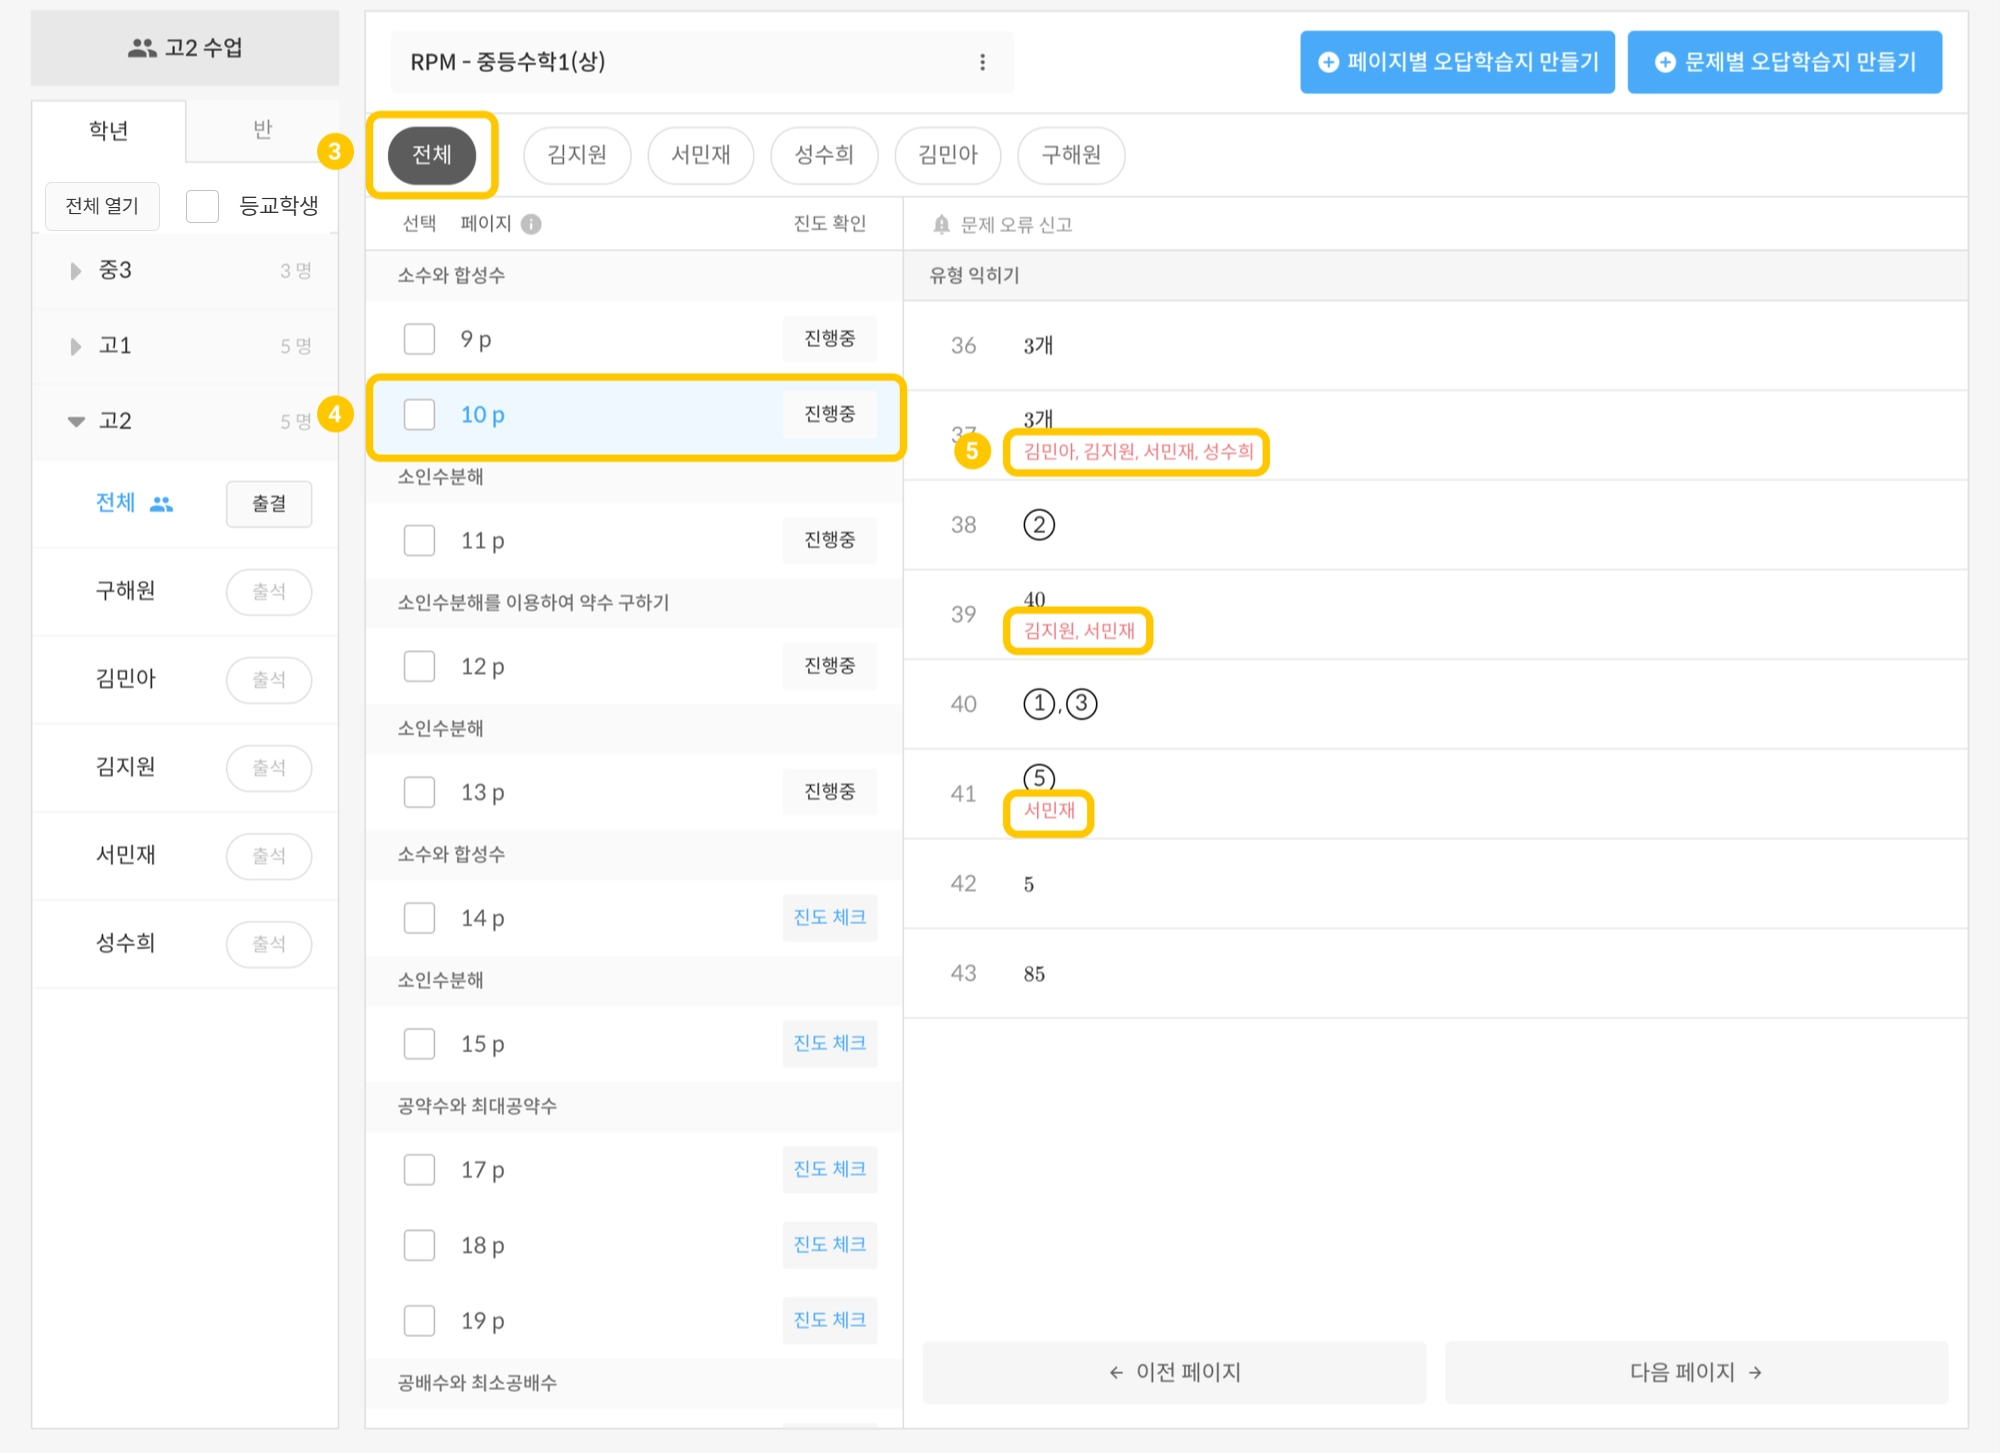Check the 등교학생 checkbox

point(203,206)
